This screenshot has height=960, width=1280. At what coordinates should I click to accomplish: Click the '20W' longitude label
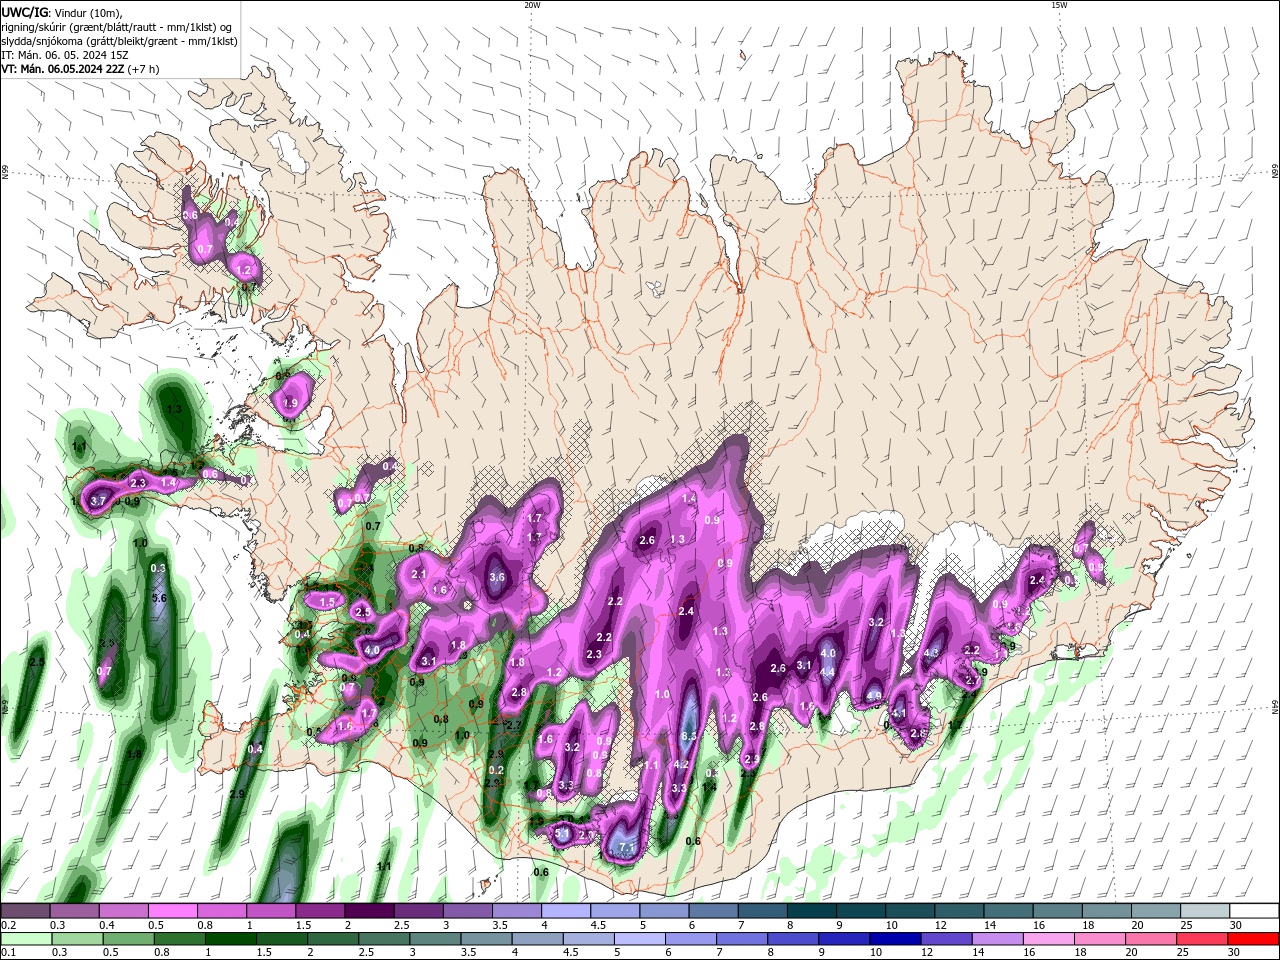[x=532, y=5]
